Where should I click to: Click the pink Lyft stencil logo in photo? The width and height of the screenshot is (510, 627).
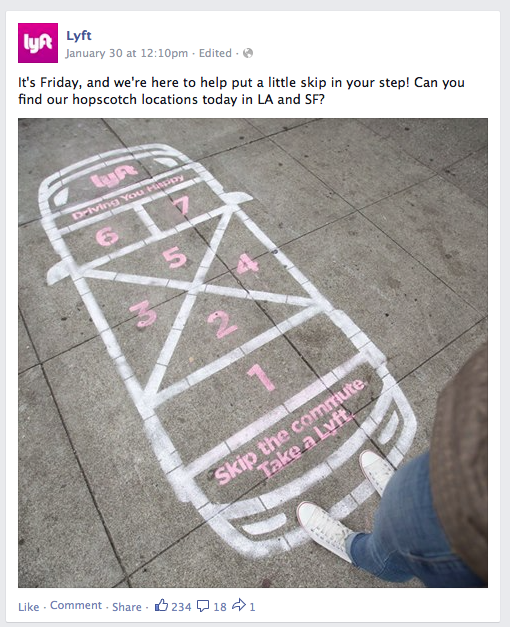point(114,175)
